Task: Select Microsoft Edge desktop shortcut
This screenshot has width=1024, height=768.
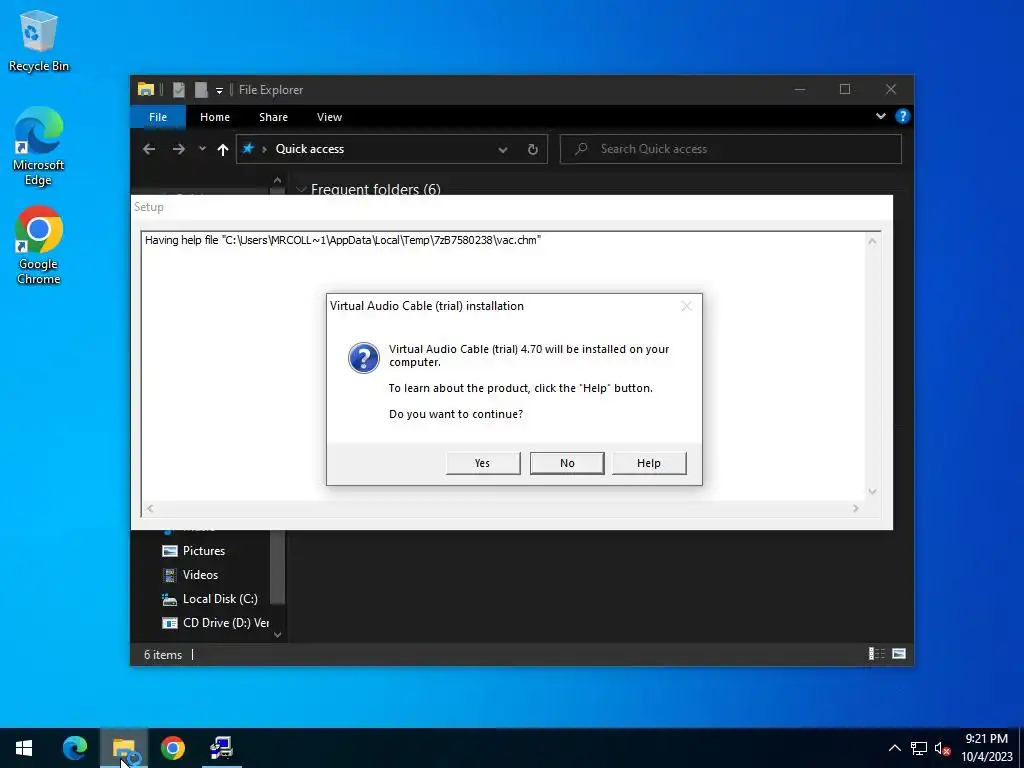Action: pyautogui.click(x=39, y=146)
